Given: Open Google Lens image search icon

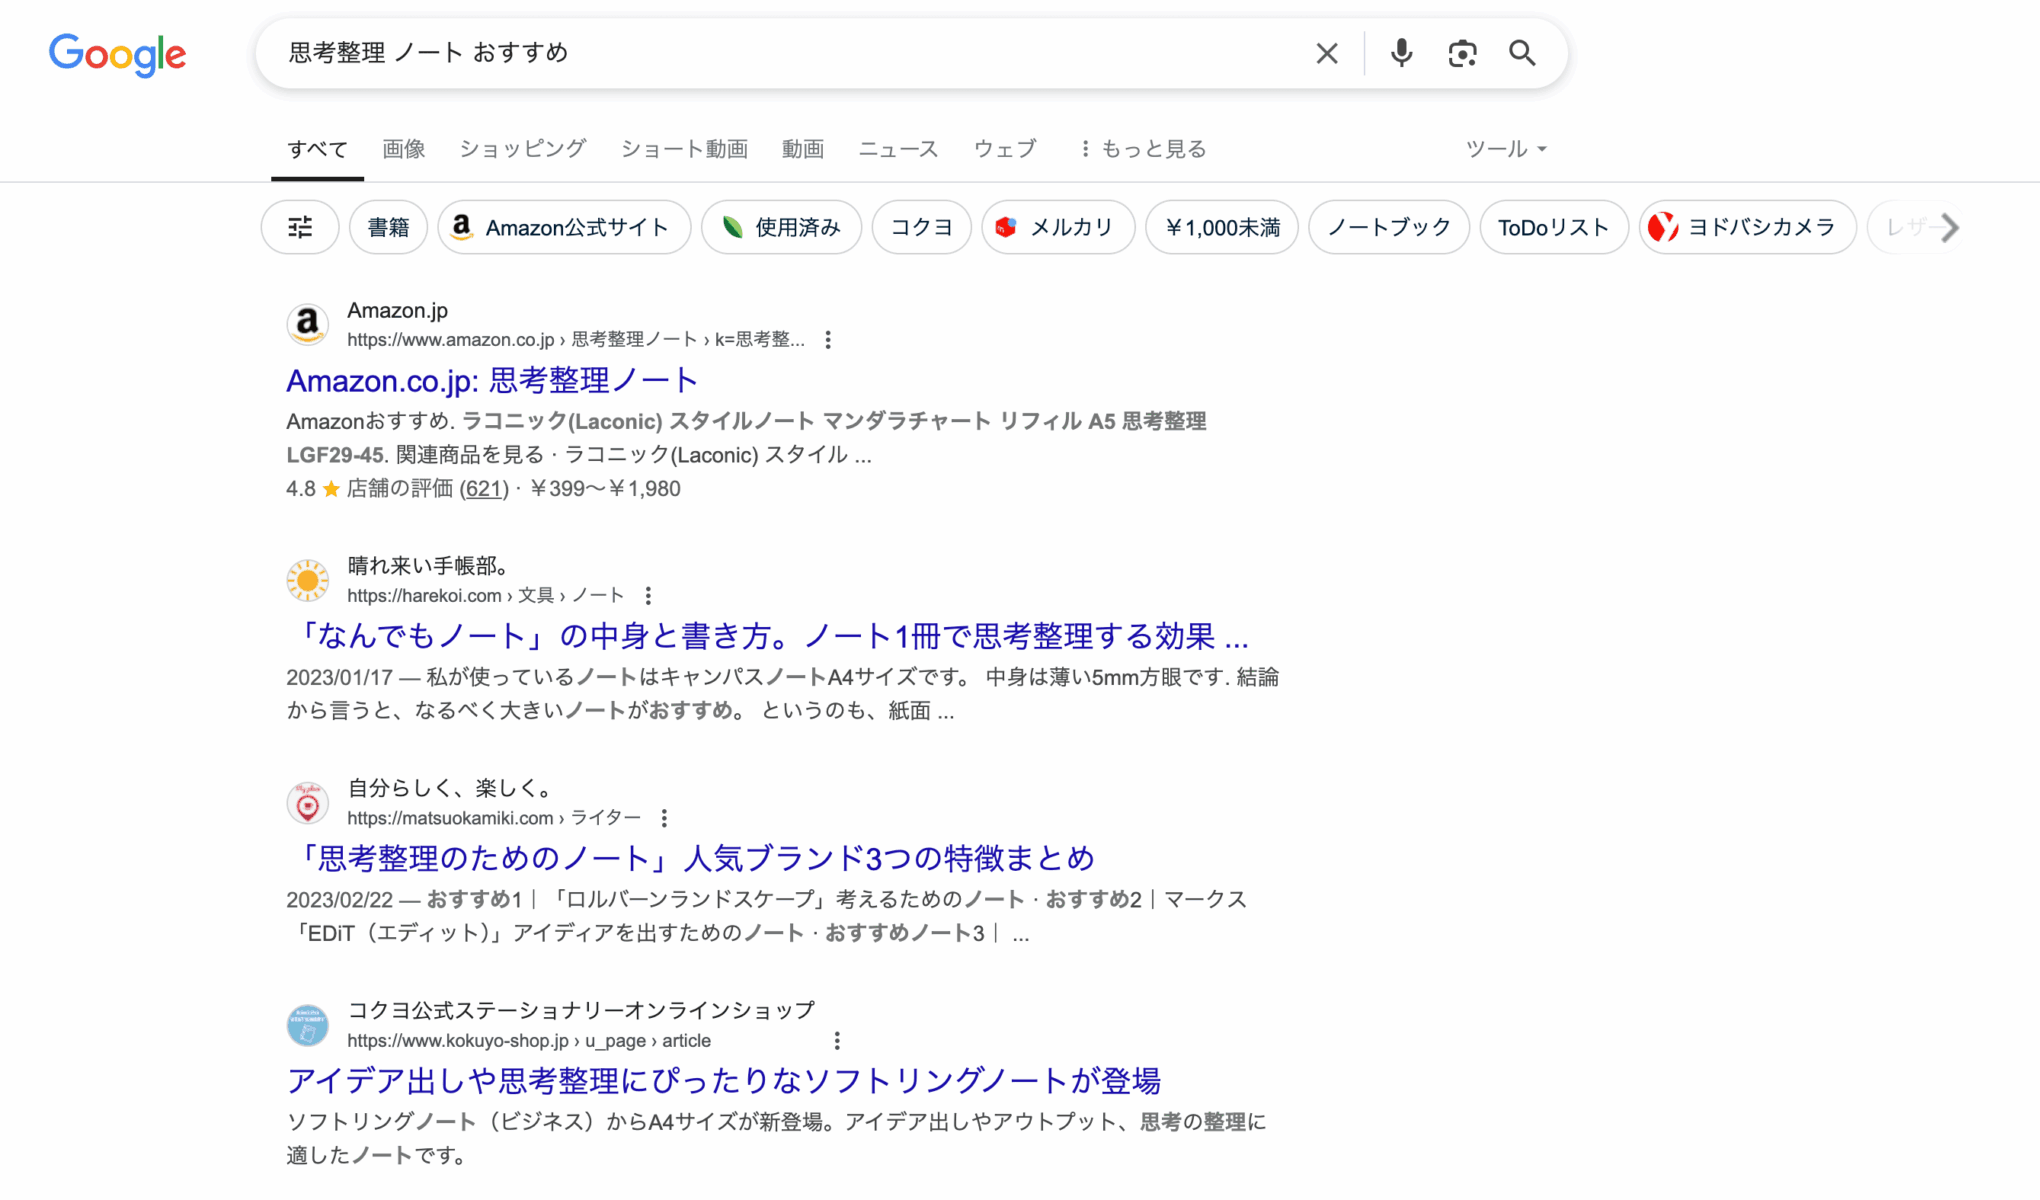Looking at the screenshot, I should 1462,53.
